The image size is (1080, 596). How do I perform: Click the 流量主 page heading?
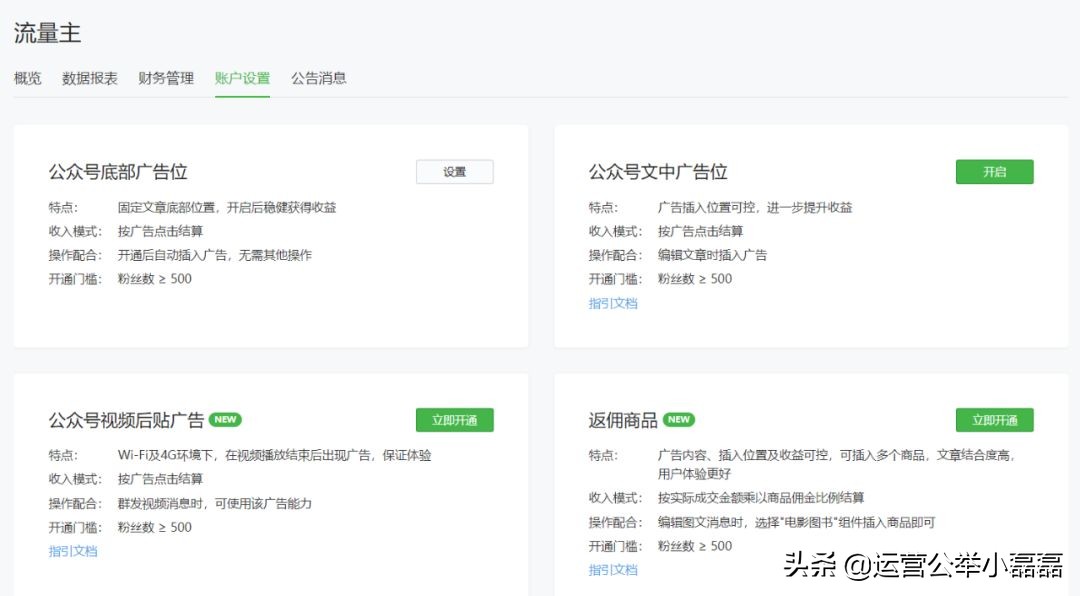pyautogui.click(x=46, y=32)
